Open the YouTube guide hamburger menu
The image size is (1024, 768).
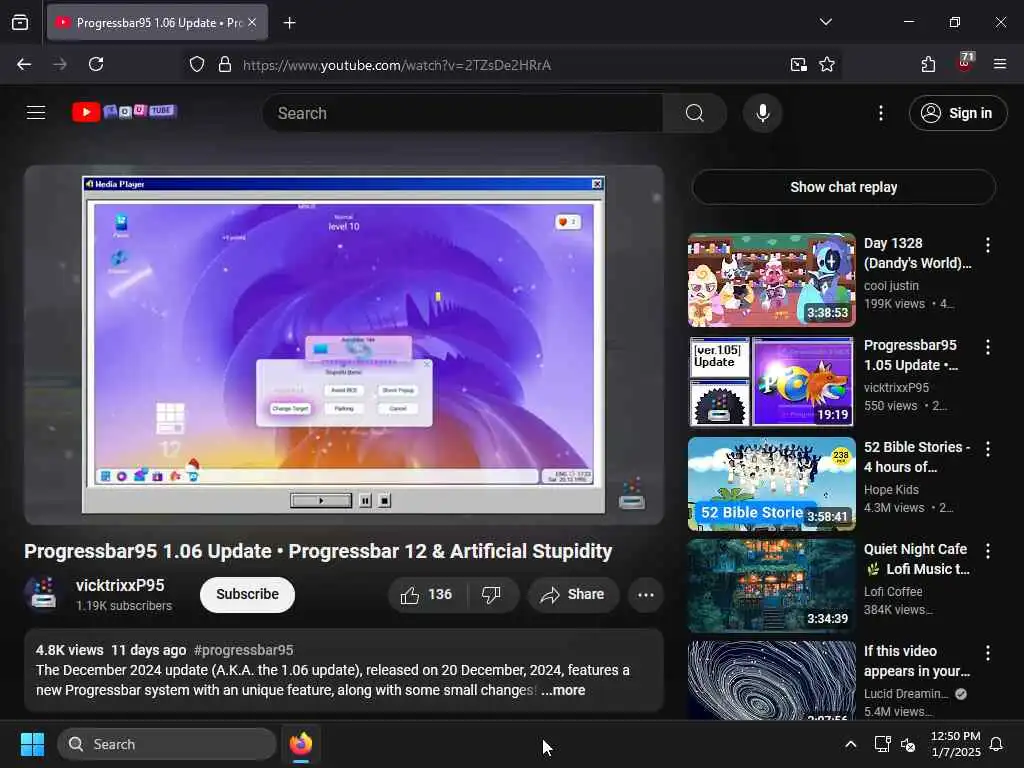[x=36, y=113]
